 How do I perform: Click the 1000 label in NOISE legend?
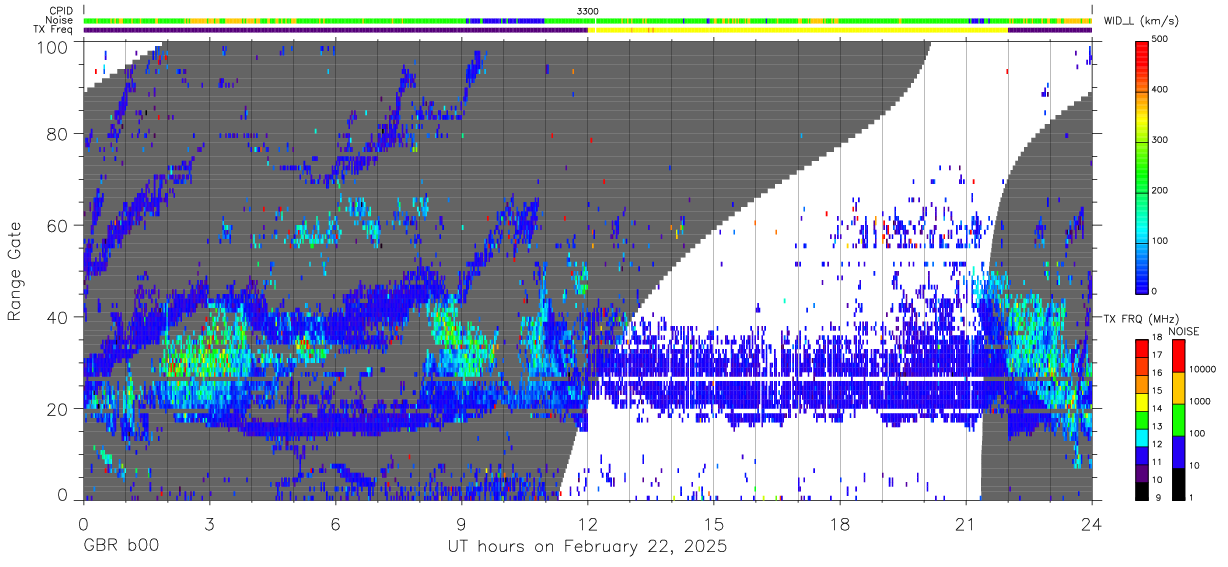(1199, 401)
